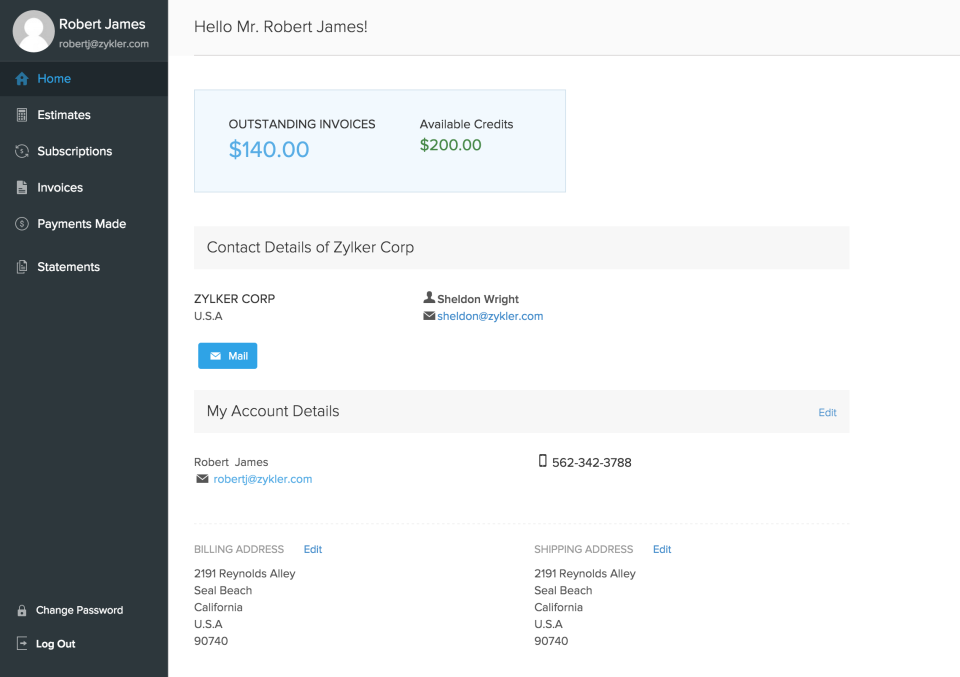Screen dimensions: 960x677
Task: Click Edit for My Account Details
Action: coord(827,412)
